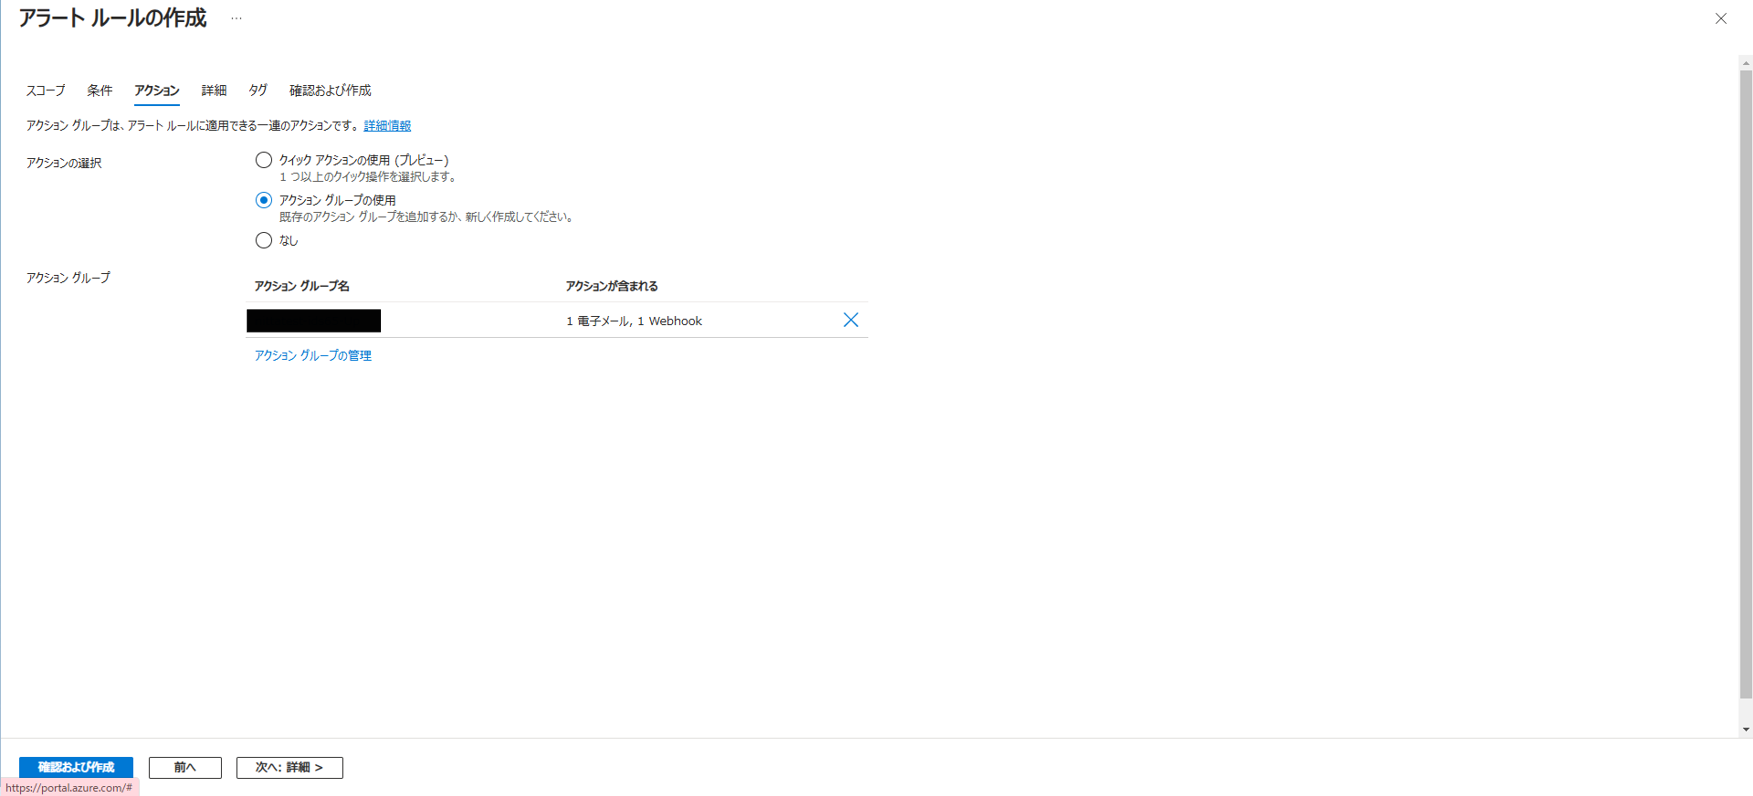Image resolution: width=1753 pixels, height=796 pixels.
Task: Click the 次へ: 詳細 > button
Action: tap(289, 767)
